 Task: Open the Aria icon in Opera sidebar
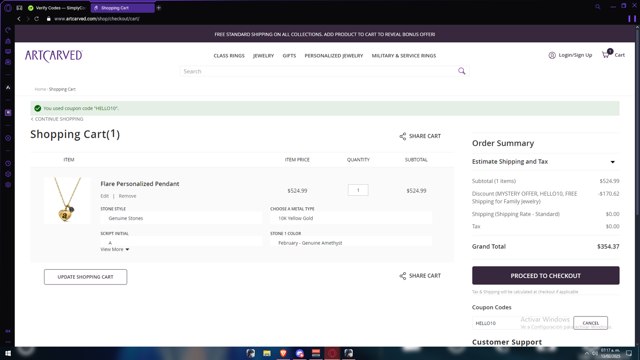(x=8, y=87)
